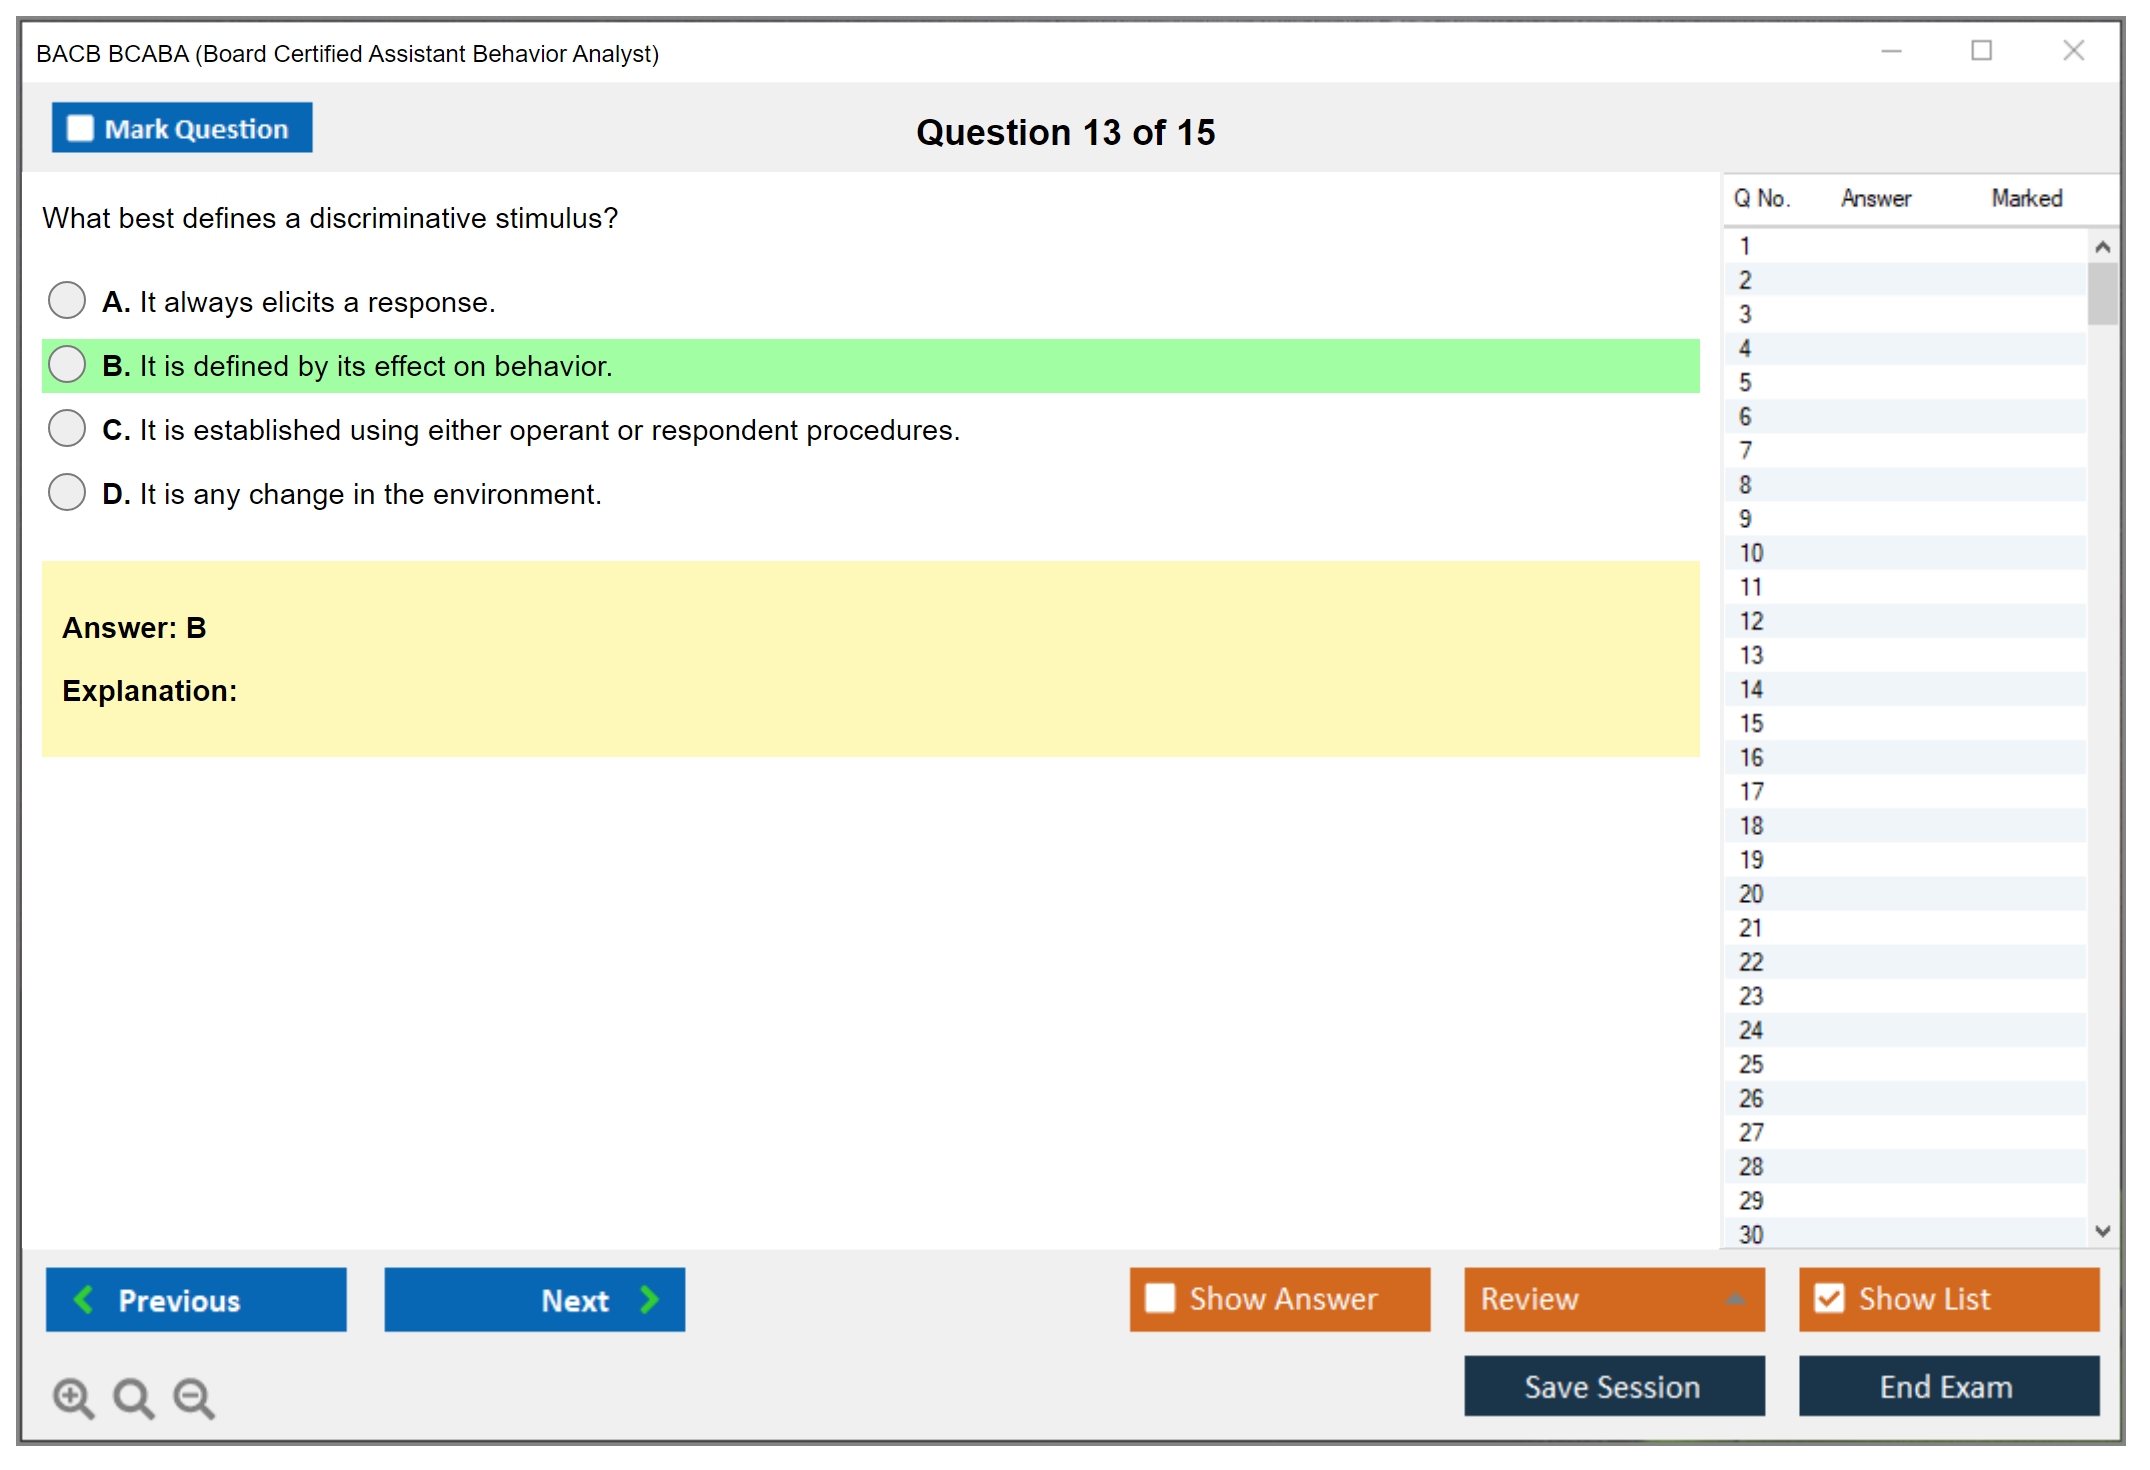The image size is (2150, 1470).
Task: Click the zoom out magnifier icon
Action: [194, 1397]
